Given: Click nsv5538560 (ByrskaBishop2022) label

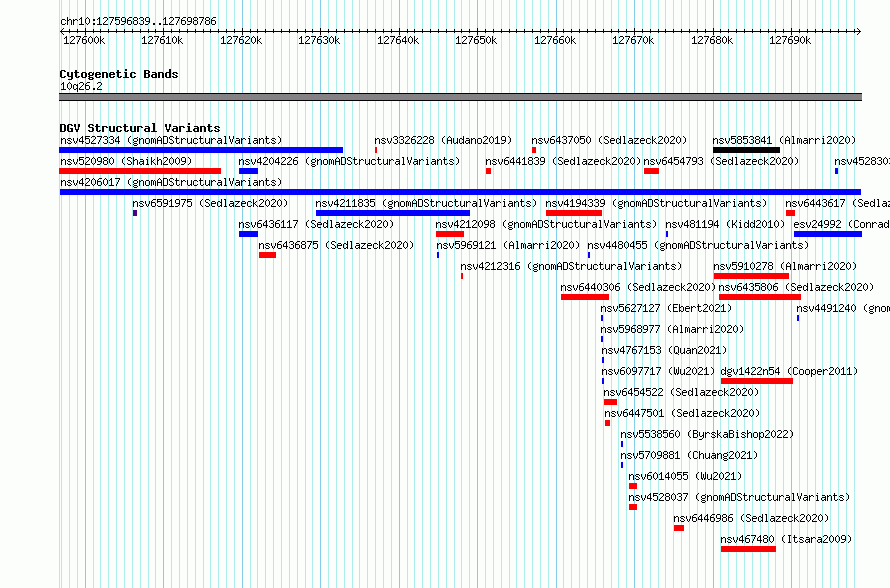Looking at the screenshot, I should [707, 434].
